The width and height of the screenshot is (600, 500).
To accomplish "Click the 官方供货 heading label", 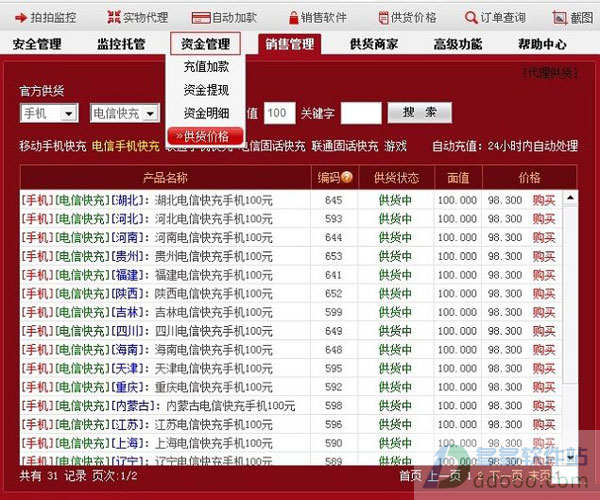I will 42,91.
